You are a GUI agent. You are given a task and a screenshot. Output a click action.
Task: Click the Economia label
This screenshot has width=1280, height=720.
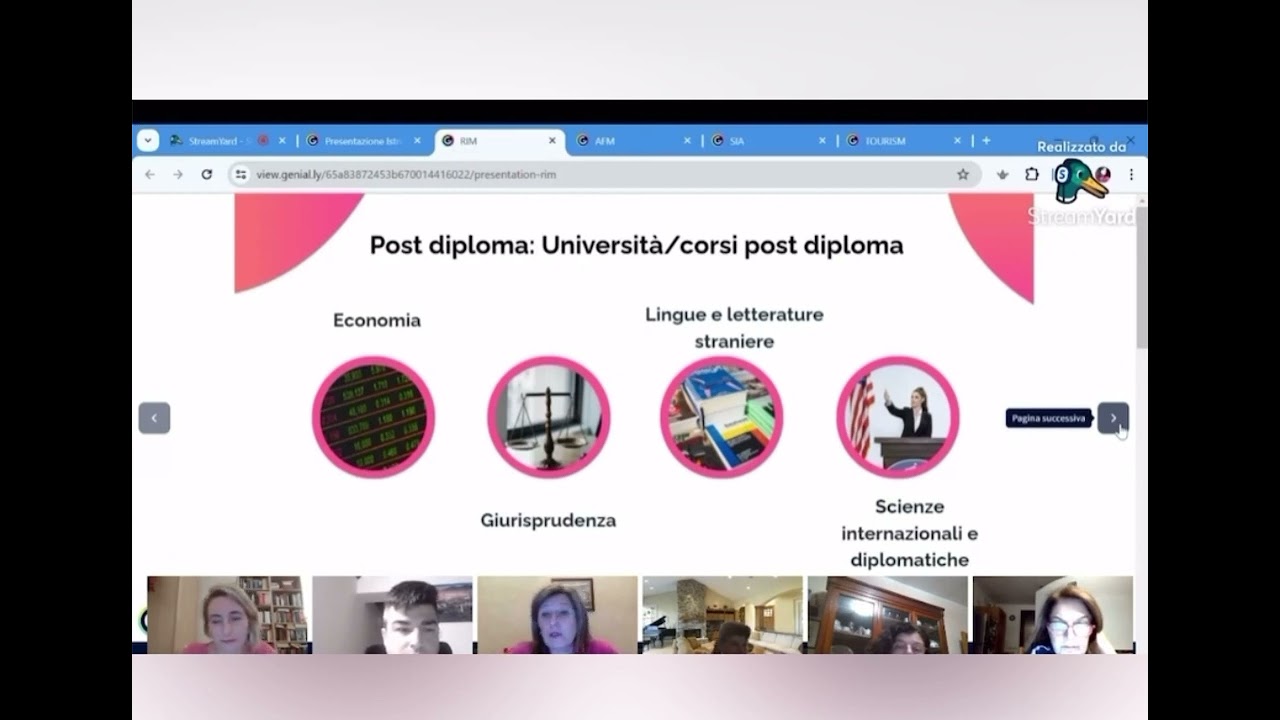point(377,320)
